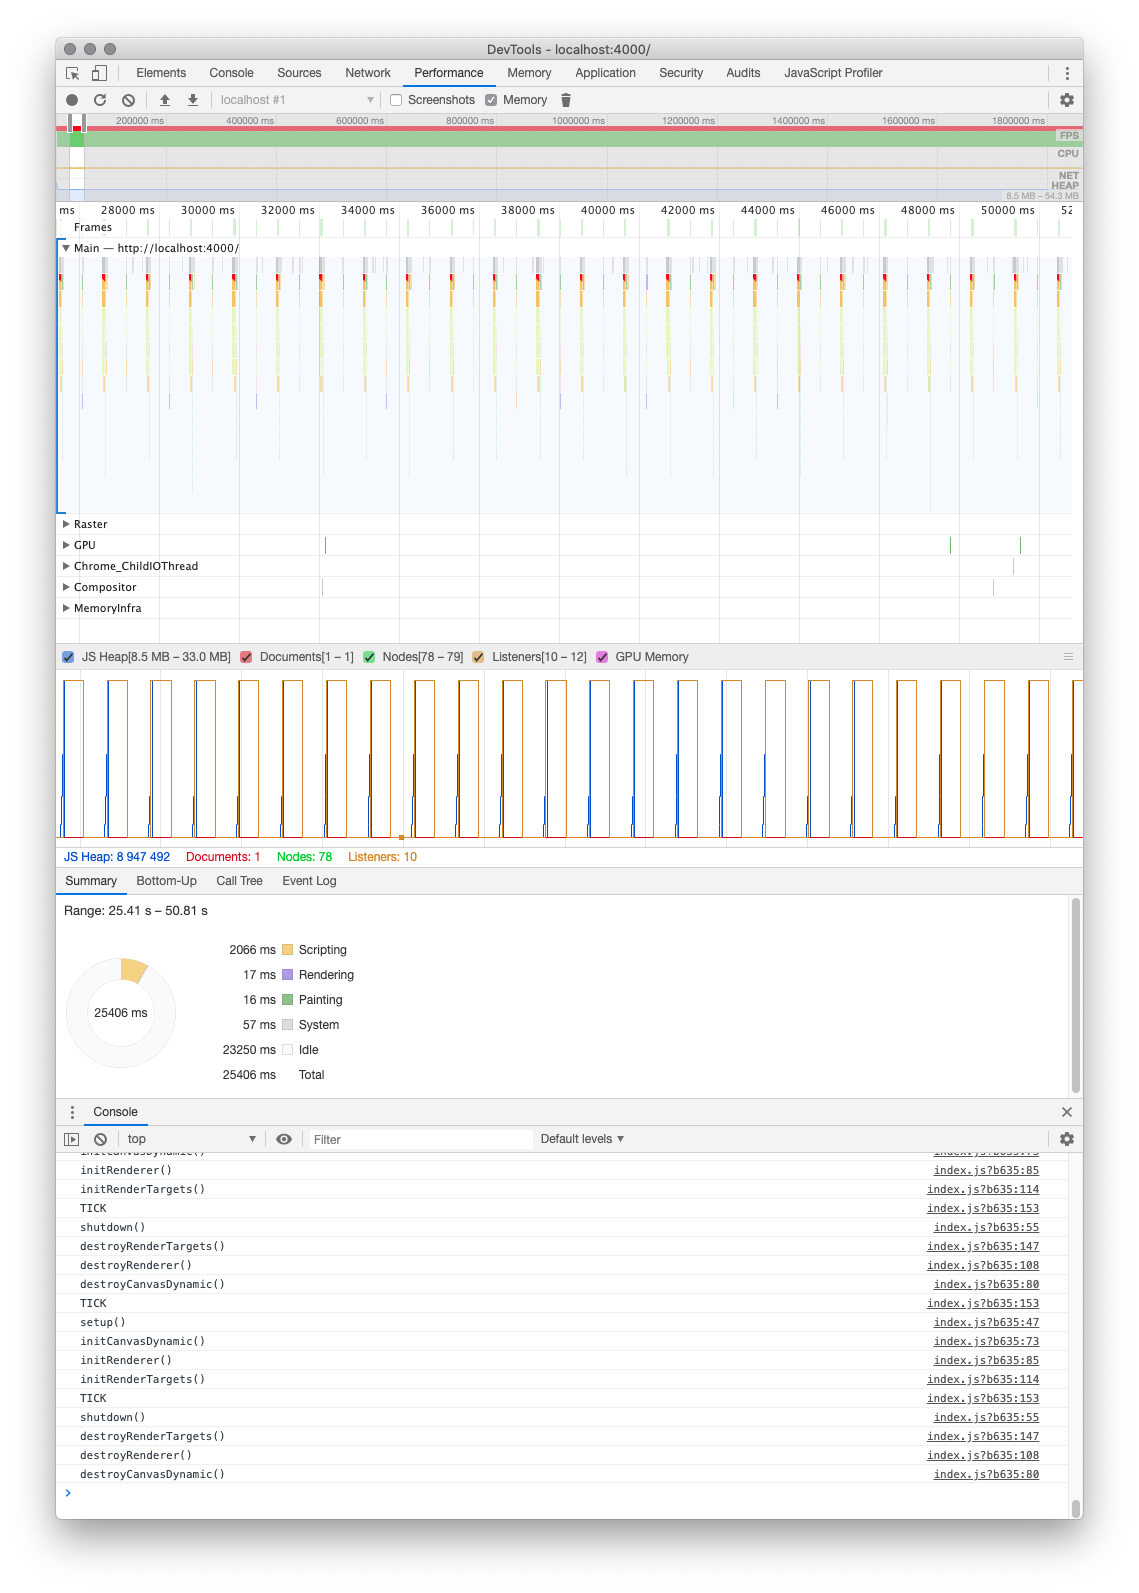
Task: Expand the Chrome_ChildIOThread track
Action: pyautogui.click(x=66, y=566)
